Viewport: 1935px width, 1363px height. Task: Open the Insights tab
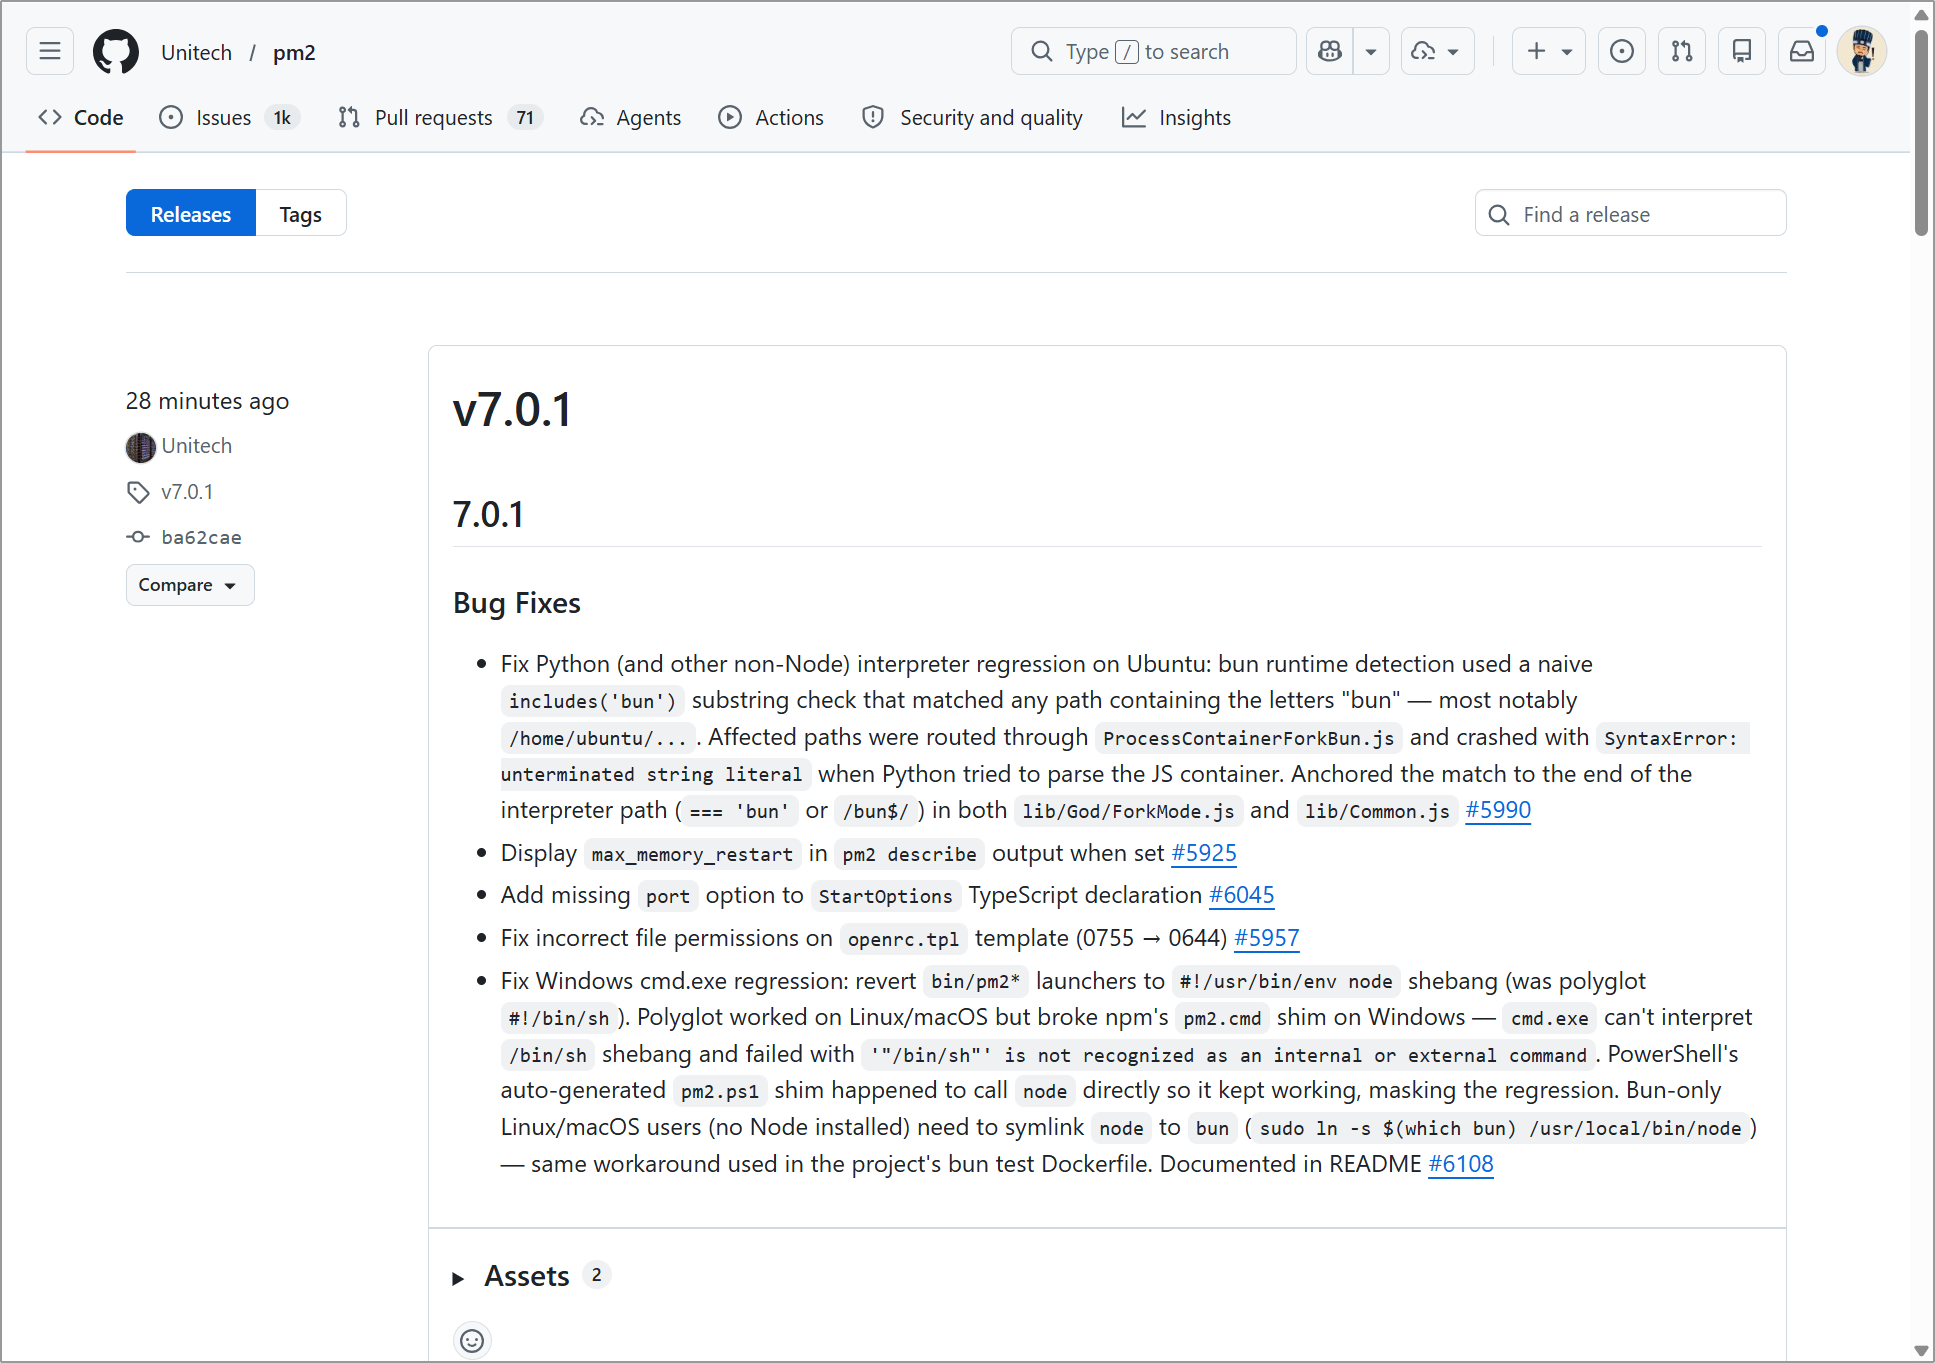tap(1177, 118)
